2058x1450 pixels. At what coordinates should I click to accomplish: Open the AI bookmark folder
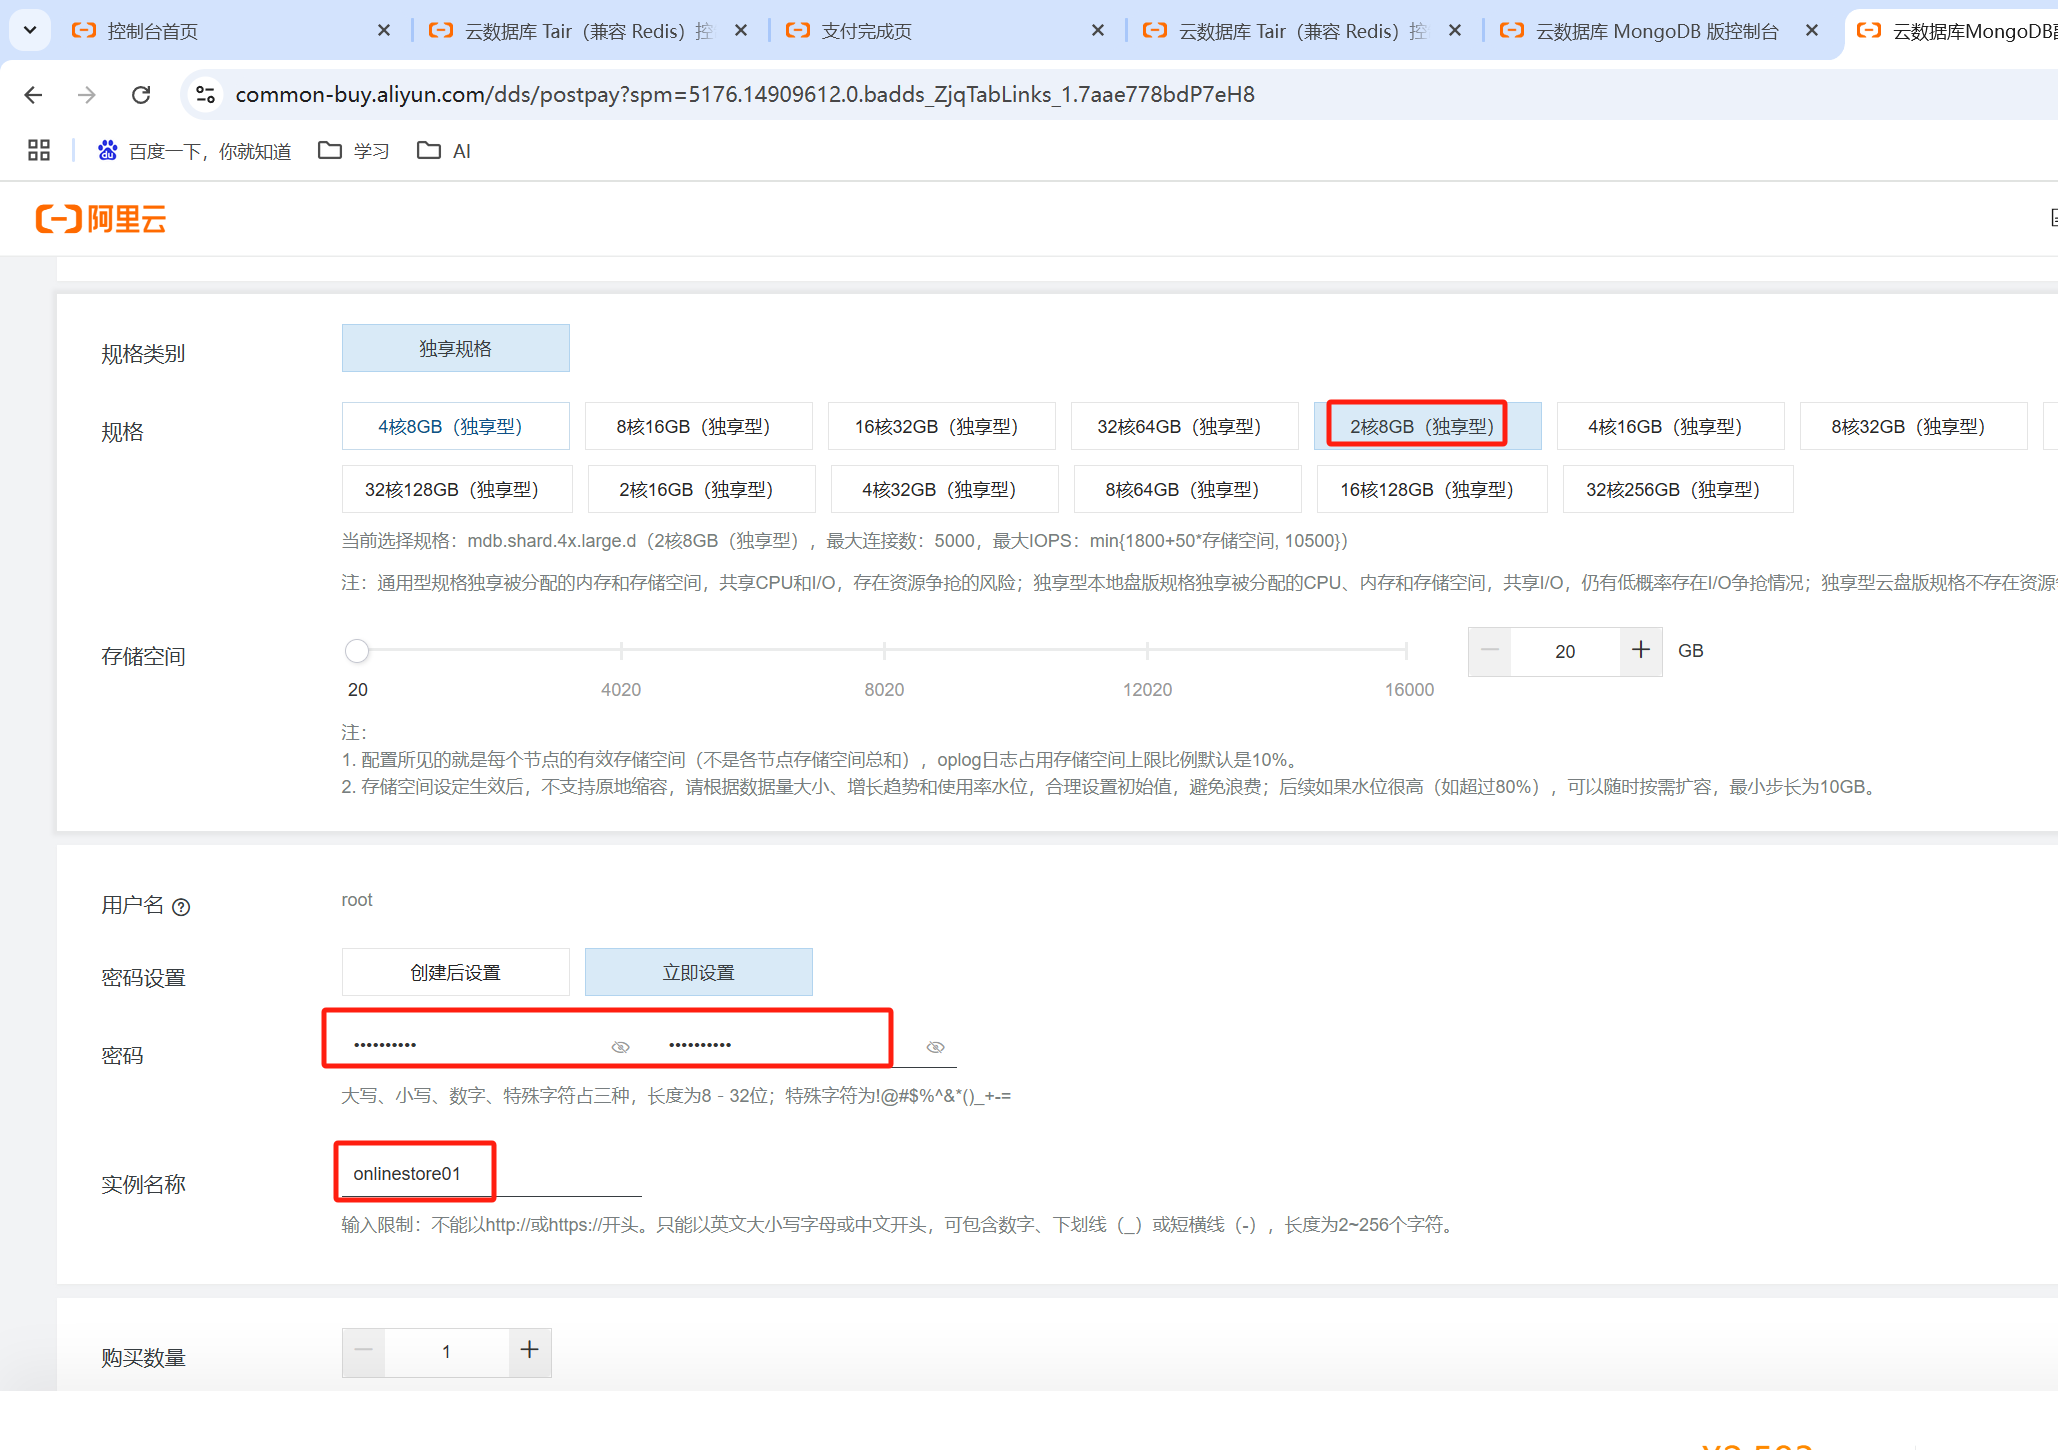(x=444, y=151)
